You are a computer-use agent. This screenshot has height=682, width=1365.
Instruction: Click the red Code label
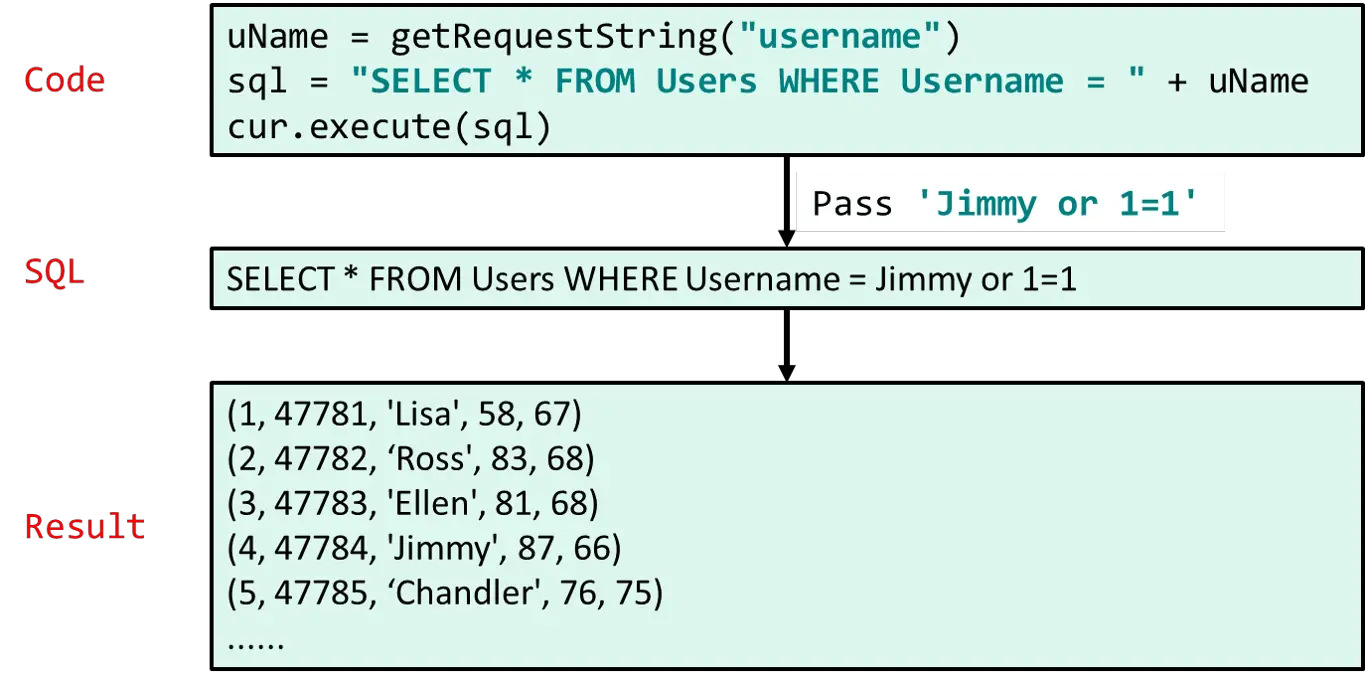point(64,80)
